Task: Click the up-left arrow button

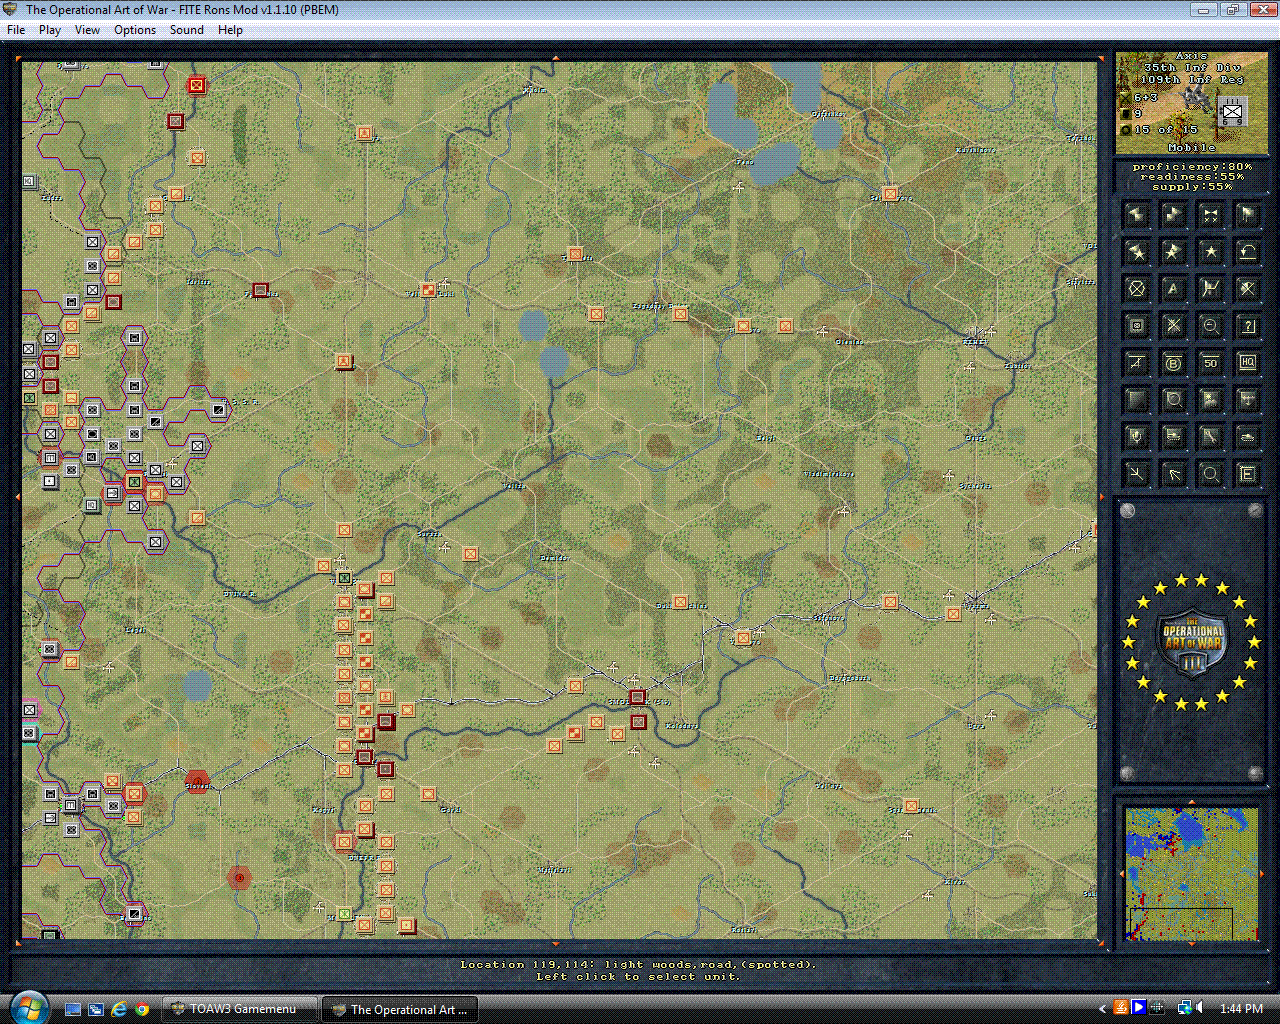Action: tap(1173, 474)
